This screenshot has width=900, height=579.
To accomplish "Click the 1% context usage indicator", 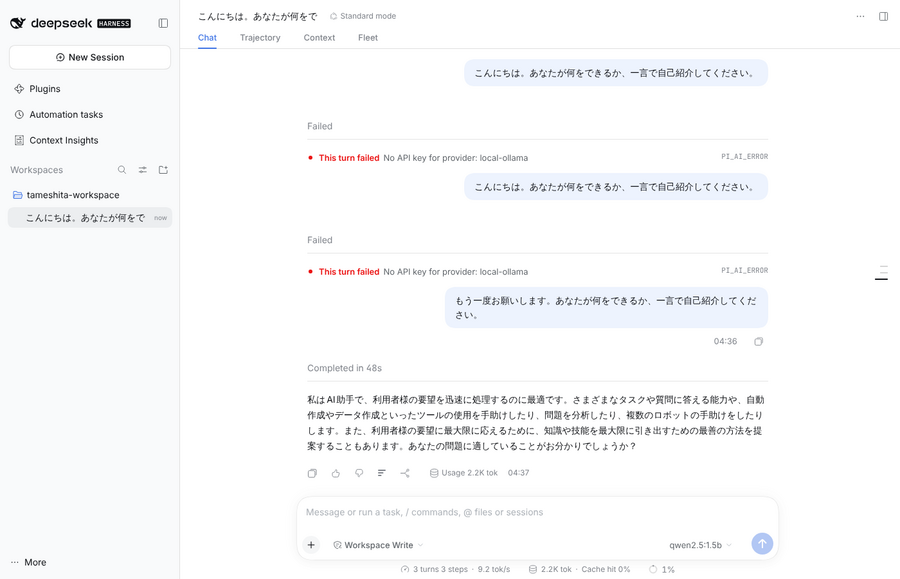I will point(662,569).
